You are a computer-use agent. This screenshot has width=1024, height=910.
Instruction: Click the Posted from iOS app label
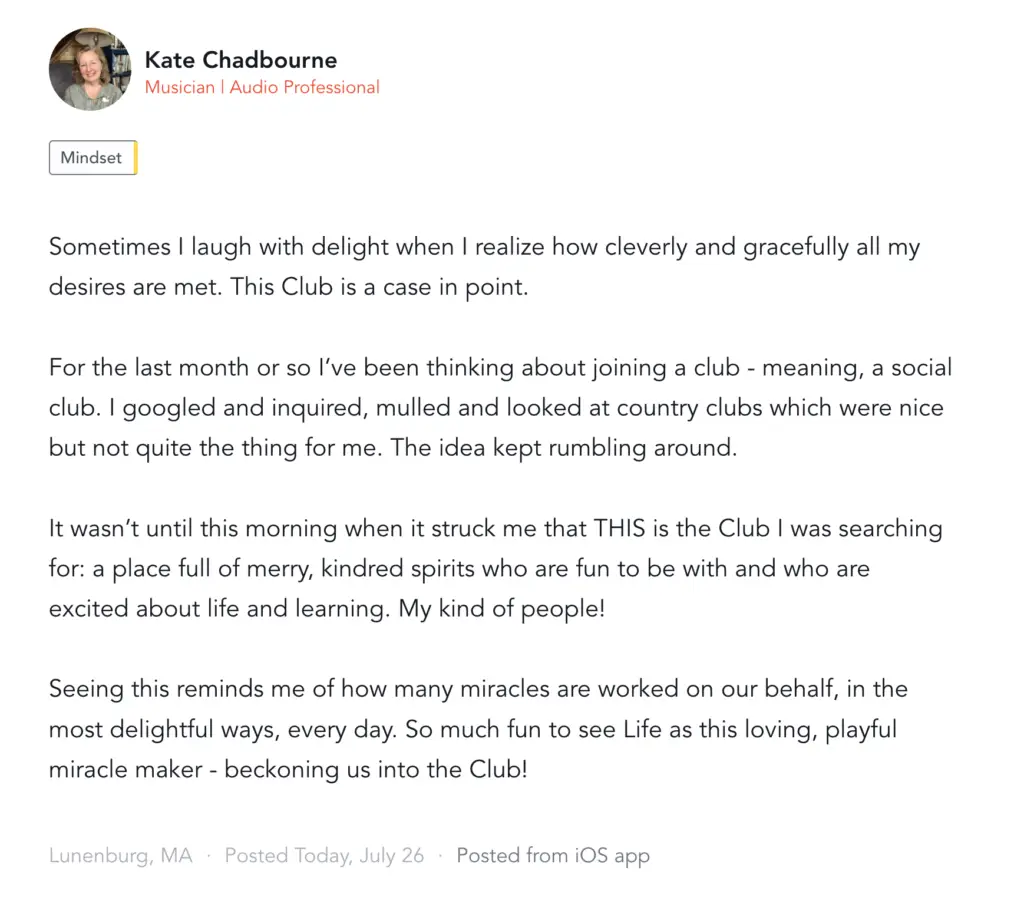[553, 855]
